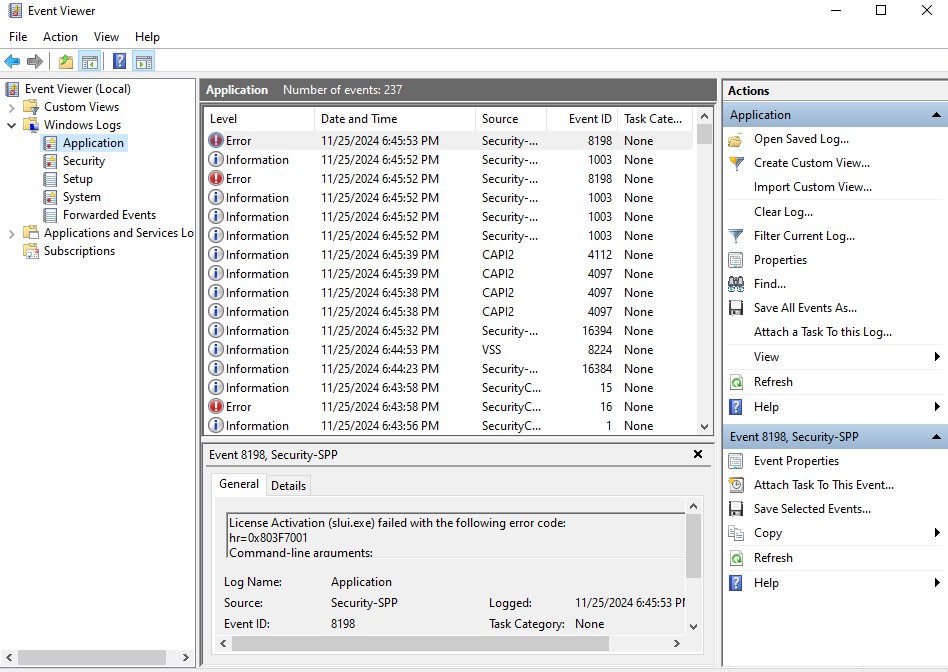Select the Security log in tree
Screen dimensions: 948x672
coord(83,161)
